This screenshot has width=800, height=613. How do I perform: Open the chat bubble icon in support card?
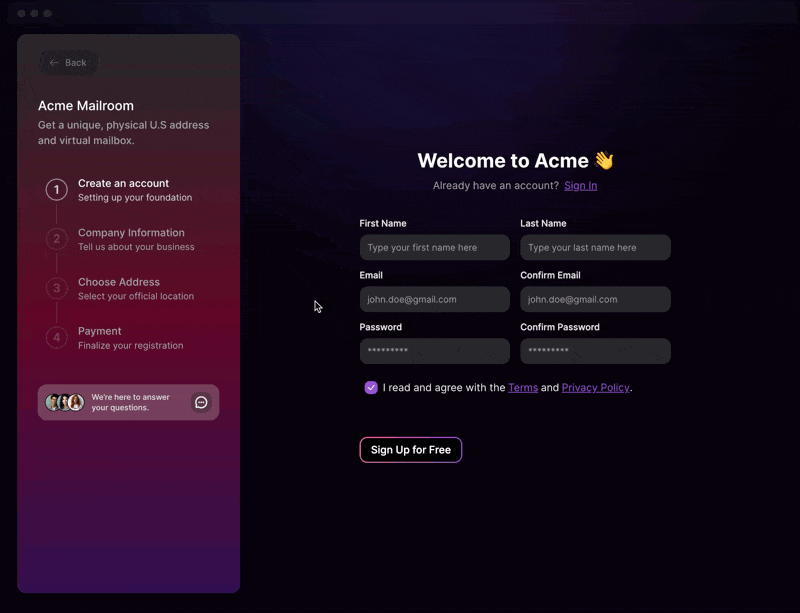(201, 402)
